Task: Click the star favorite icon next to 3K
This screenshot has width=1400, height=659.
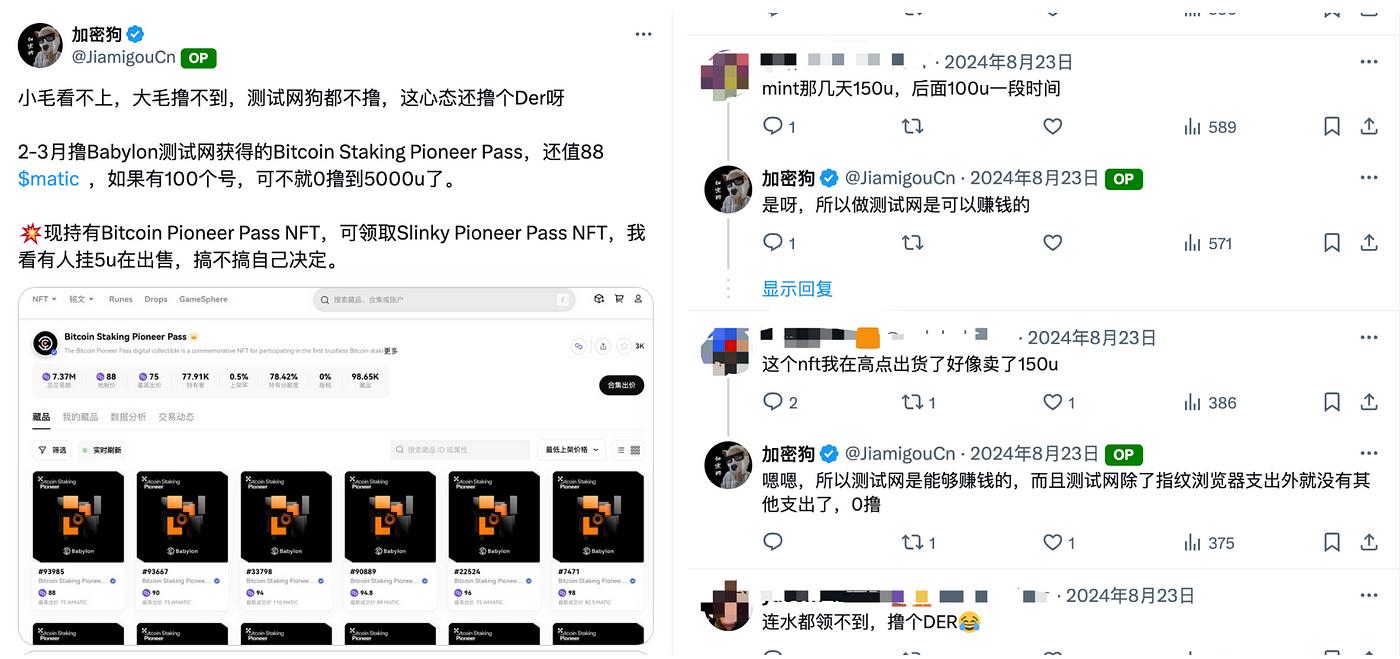Action: 625,346
